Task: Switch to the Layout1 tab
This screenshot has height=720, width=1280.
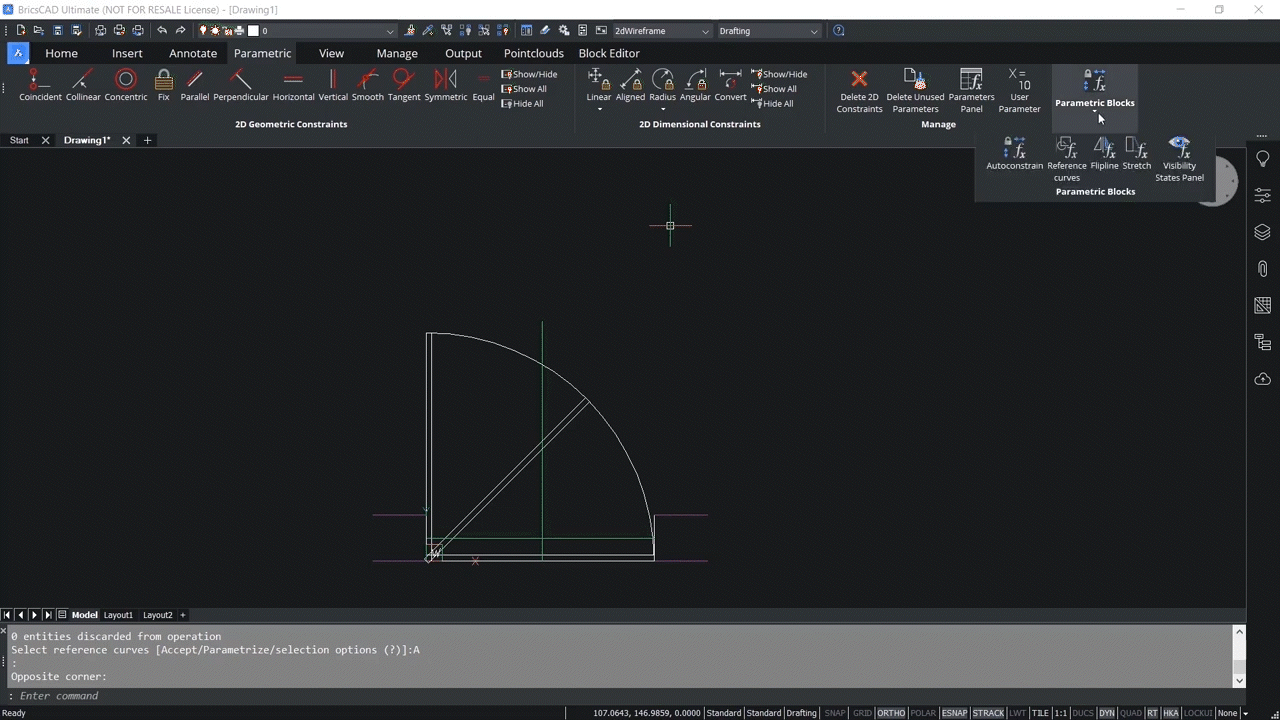Action: tap(118, 615)
